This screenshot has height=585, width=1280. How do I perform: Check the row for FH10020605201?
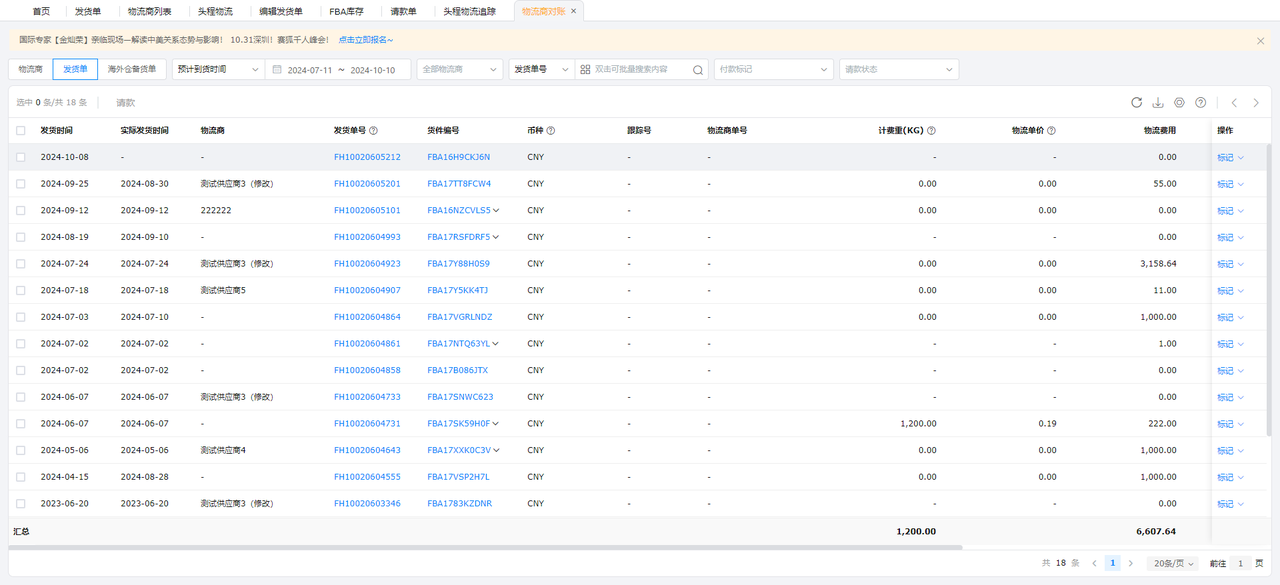coord(20,184)
